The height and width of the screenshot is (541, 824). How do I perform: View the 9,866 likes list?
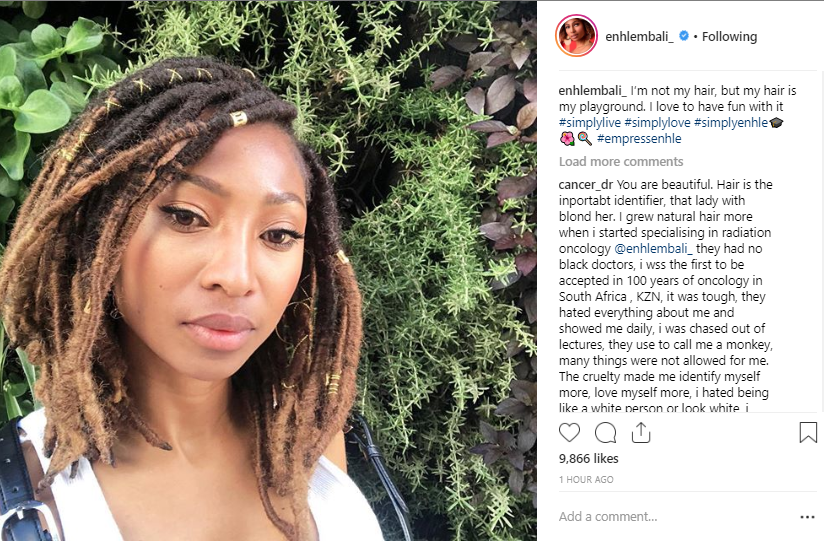click(x=589, y=458)
